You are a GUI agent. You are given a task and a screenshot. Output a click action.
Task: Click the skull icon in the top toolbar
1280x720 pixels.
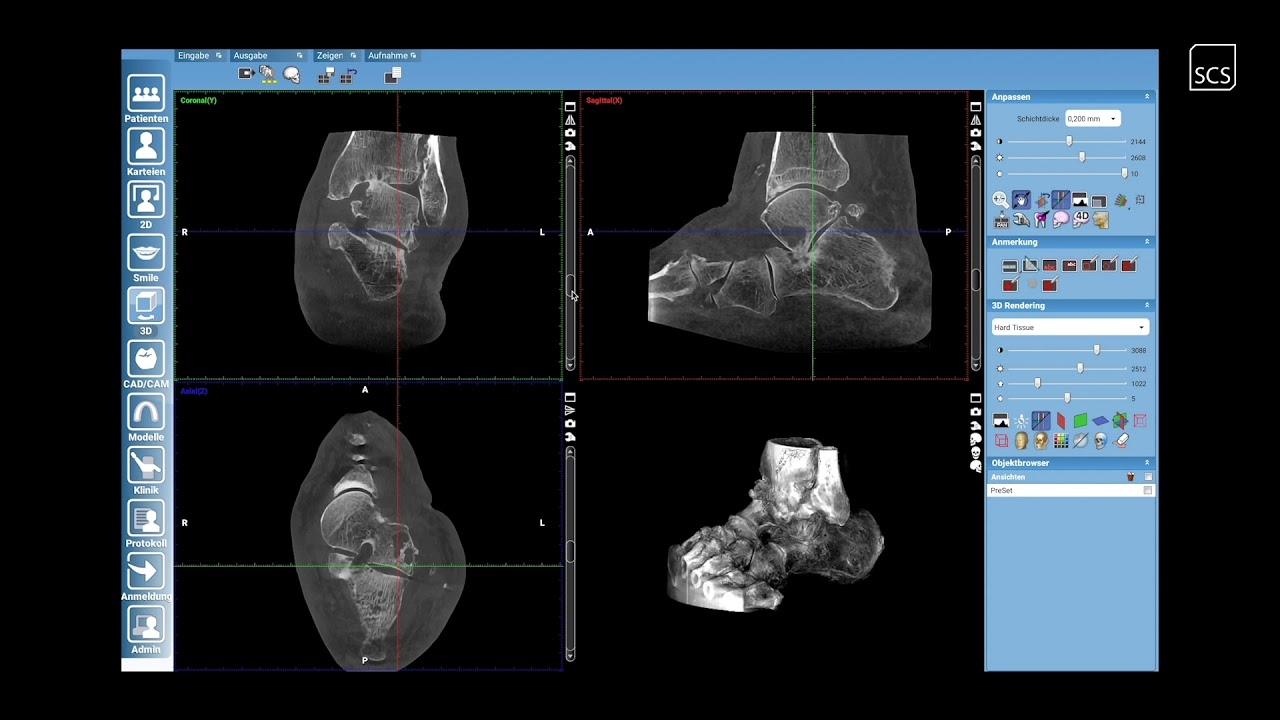pos(291,74)
